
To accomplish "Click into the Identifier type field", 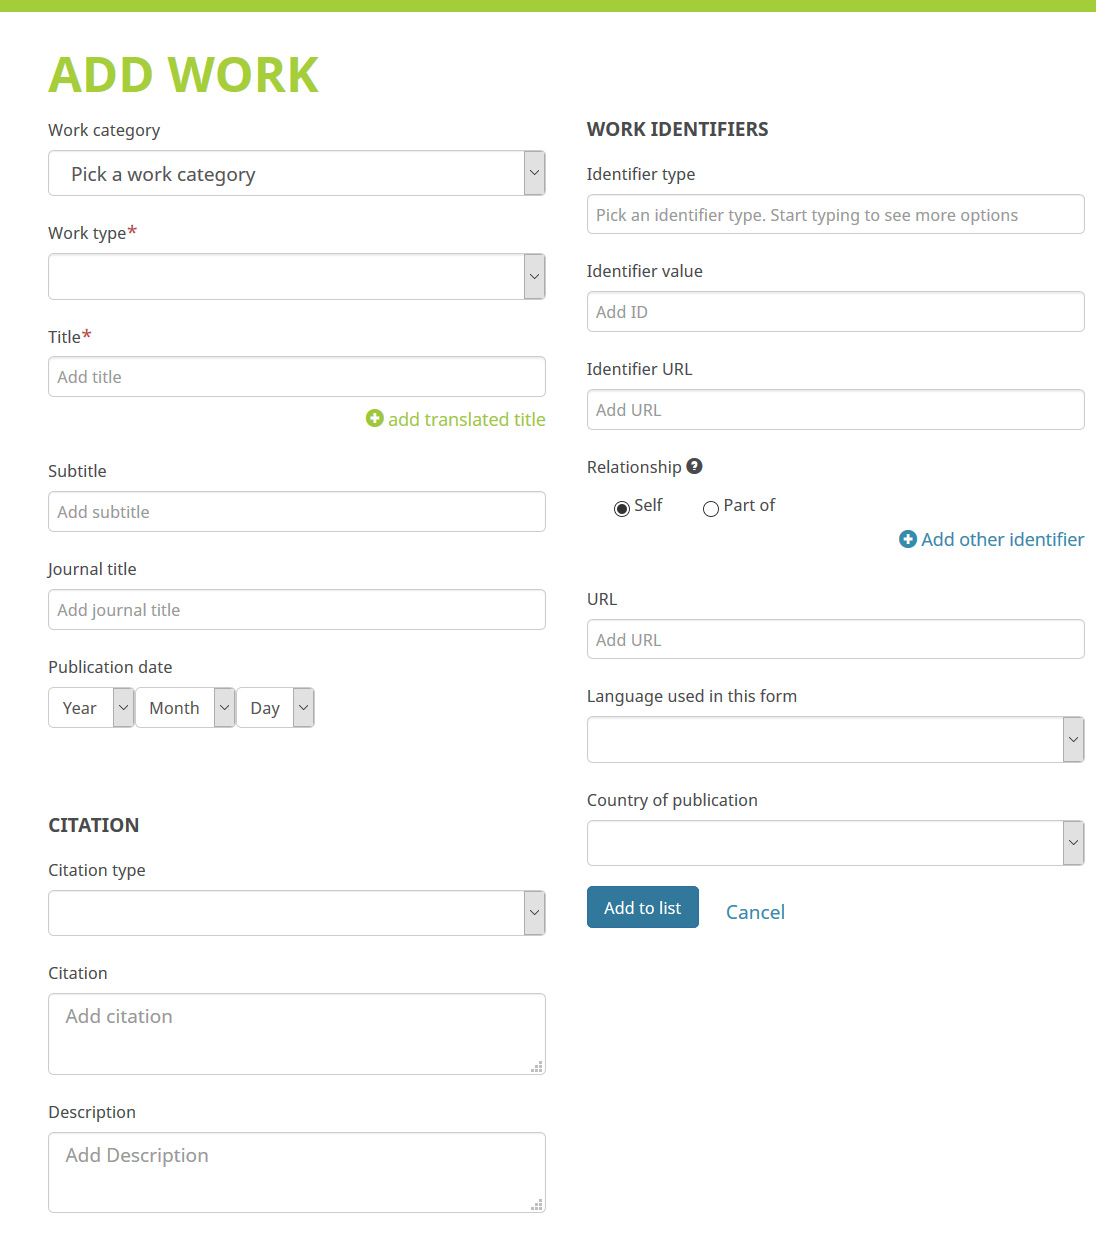I will click(x=835, y=214).
